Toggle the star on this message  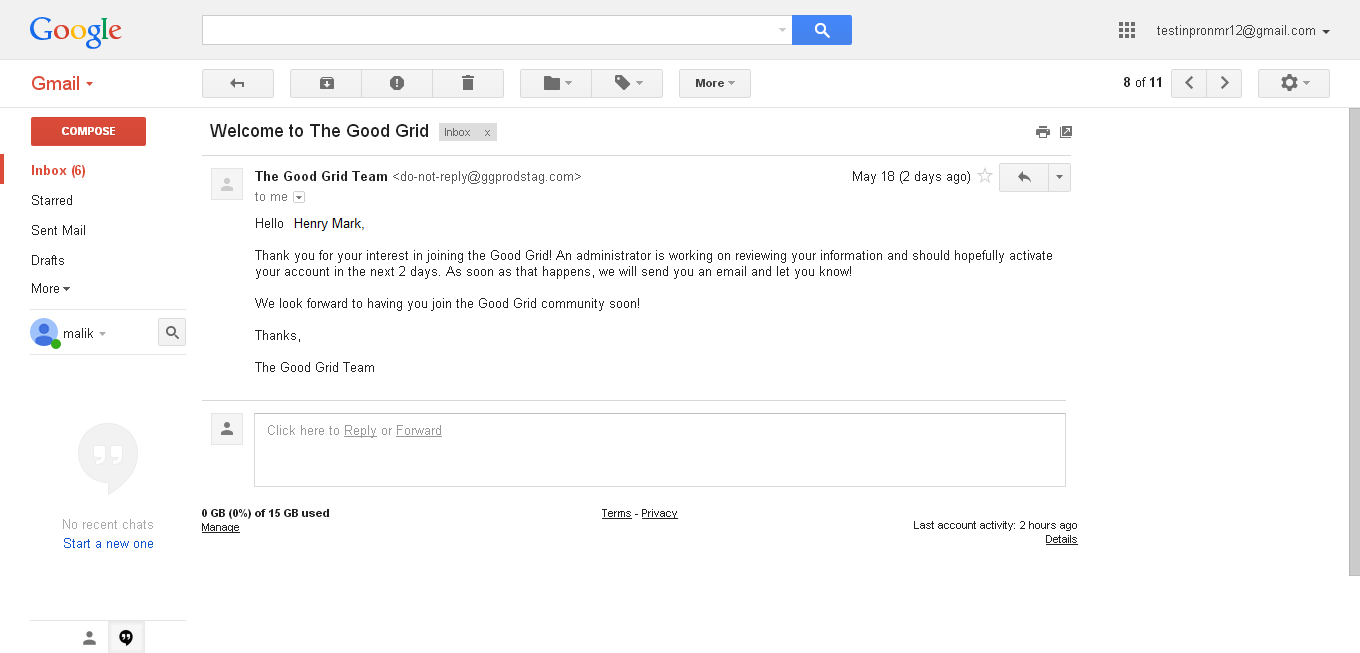pos(985,176)
